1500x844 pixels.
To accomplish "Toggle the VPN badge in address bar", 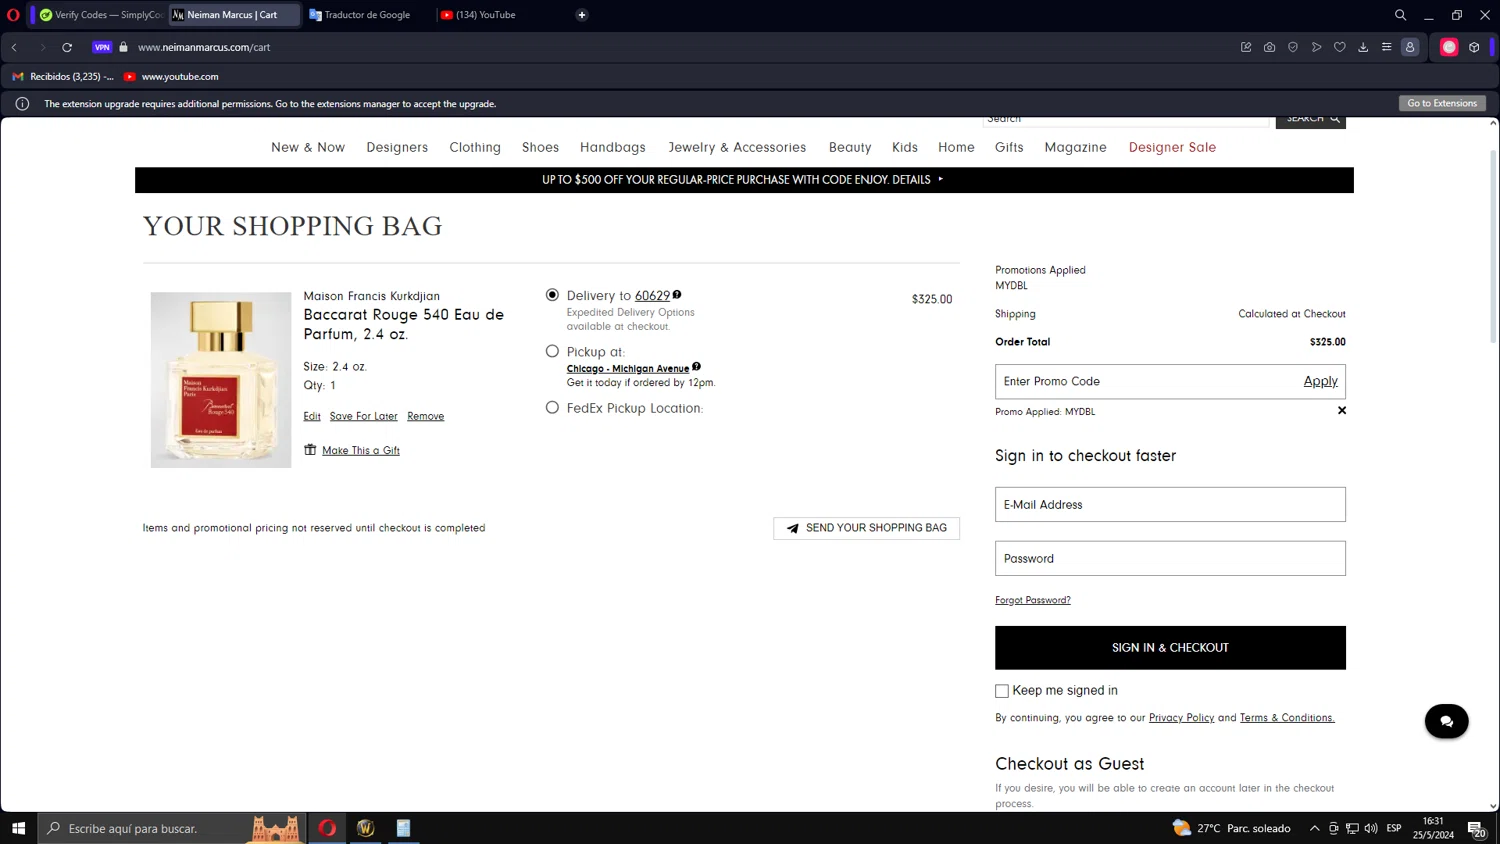I will 102,47.
